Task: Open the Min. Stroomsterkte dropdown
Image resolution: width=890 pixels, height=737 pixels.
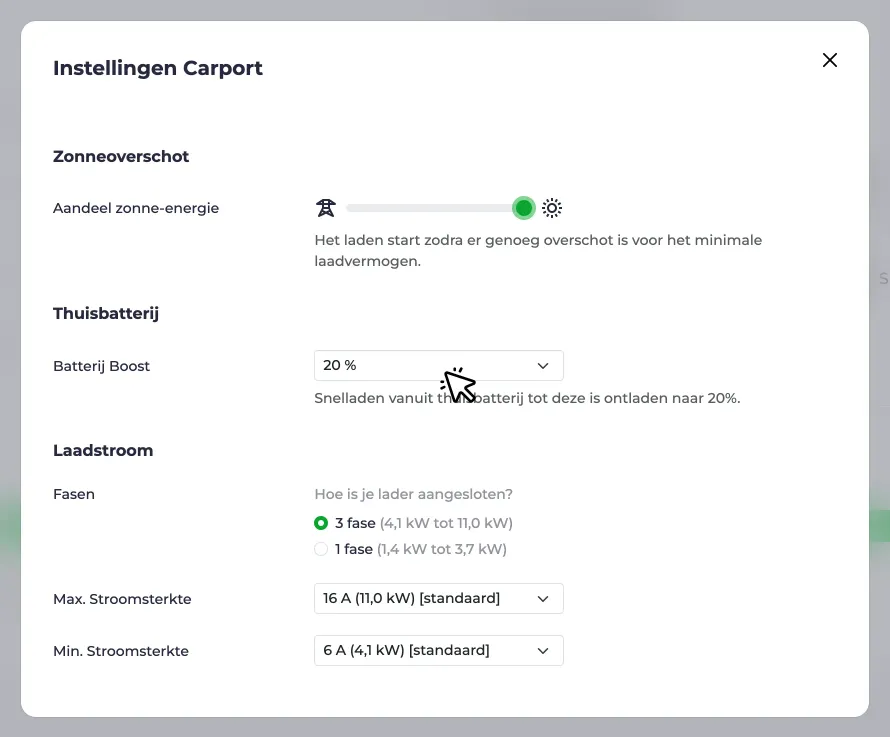Action: (439, 651)
